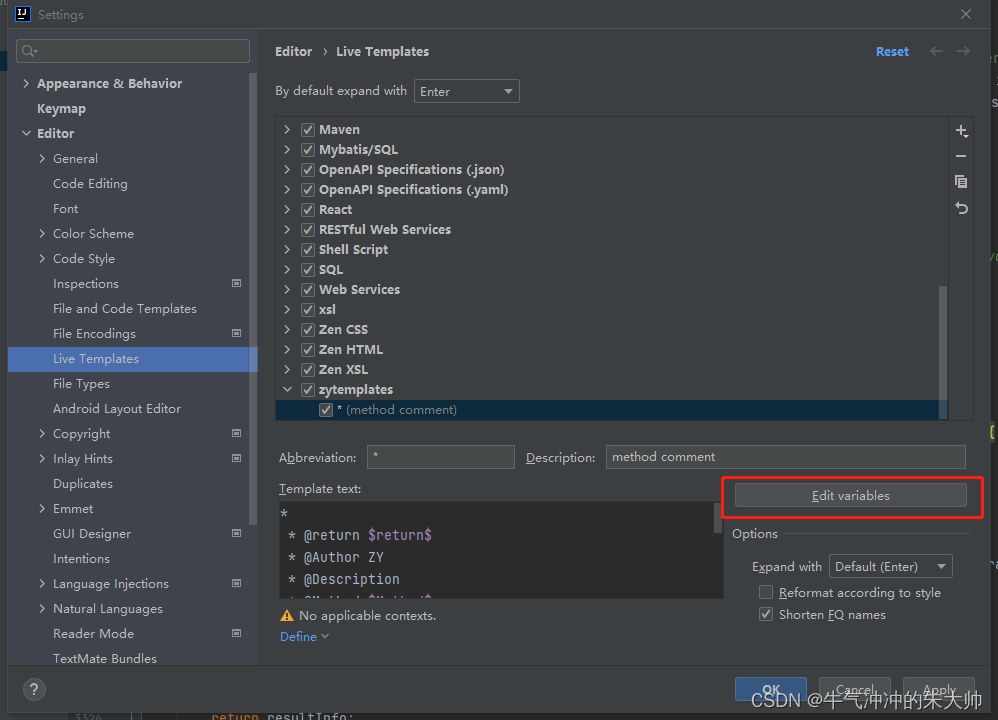
Task: Open Android Layout Editor settings
Action: point(117,409)
